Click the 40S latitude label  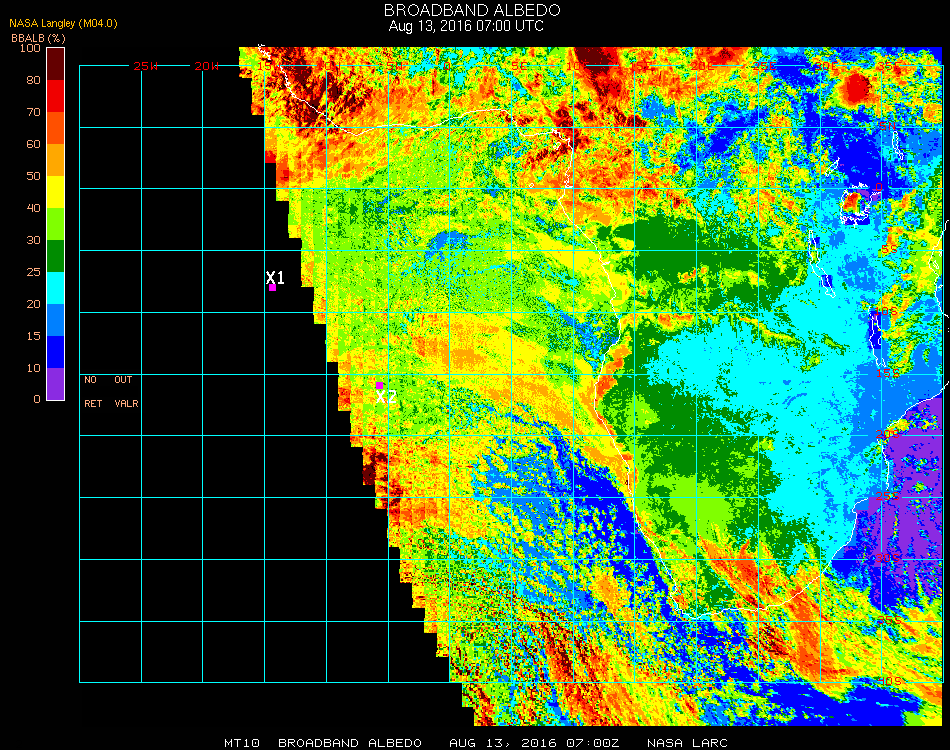pyautogui.click(x=890, y=682)
